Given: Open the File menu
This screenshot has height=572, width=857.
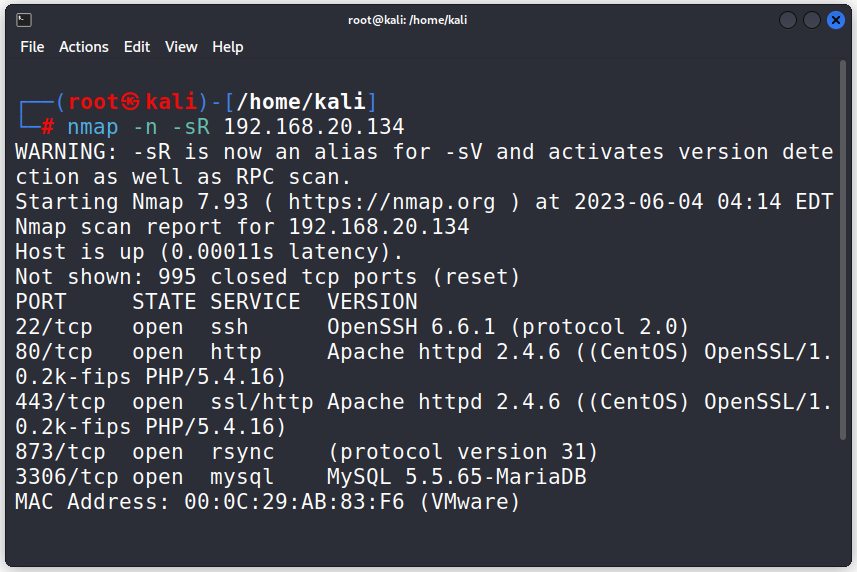Looking at the screenshot, I should pyautogui.click(x=32, y=47).
